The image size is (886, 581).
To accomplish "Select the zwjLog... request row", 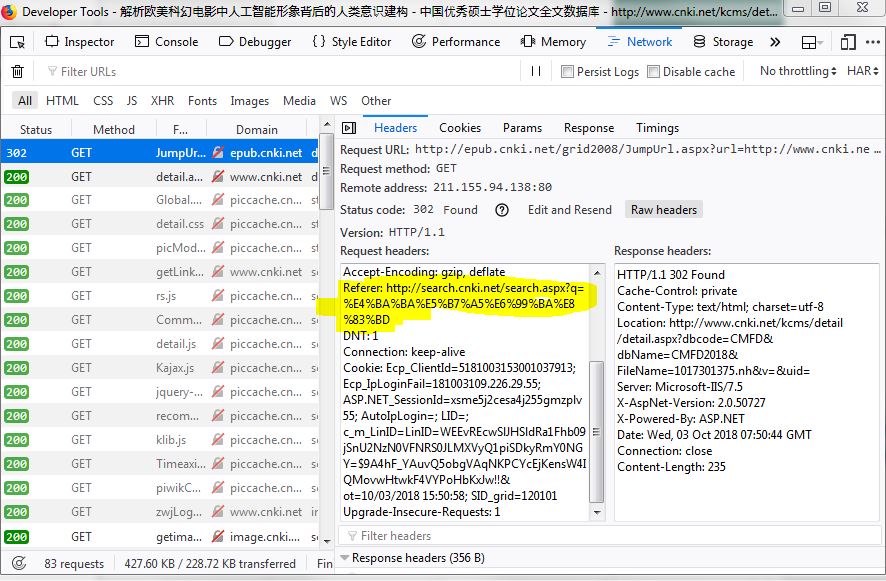I will pos(160,511).
